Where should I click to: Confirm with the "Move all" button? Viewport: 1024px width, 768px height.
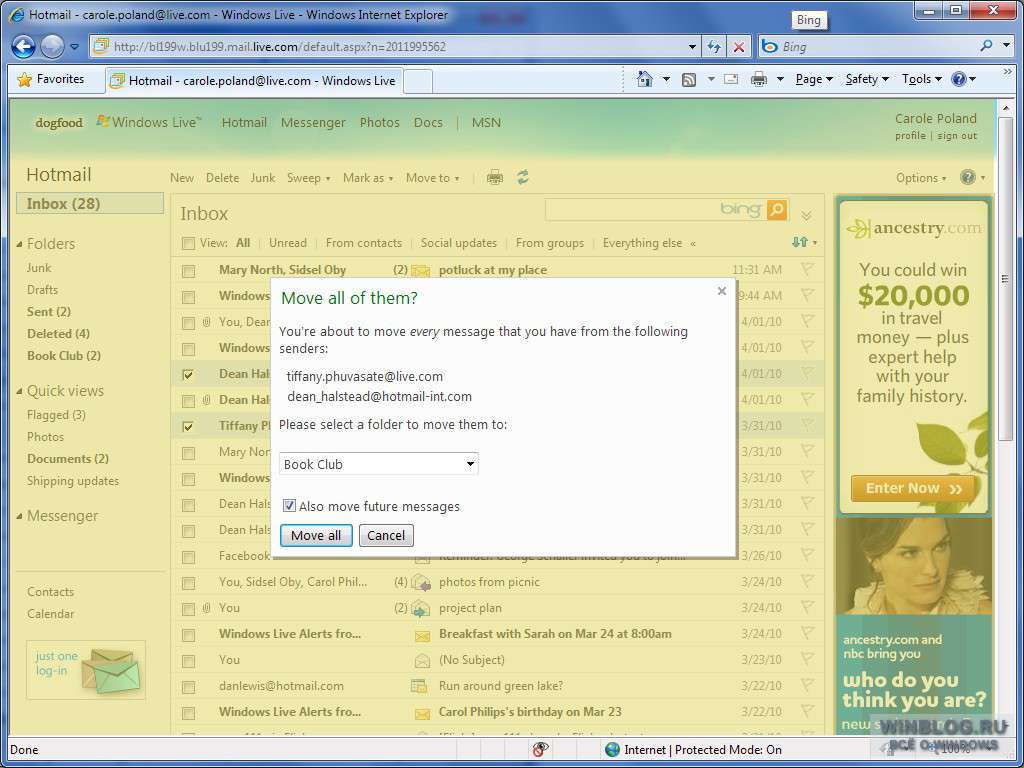(x=316, y=536)
